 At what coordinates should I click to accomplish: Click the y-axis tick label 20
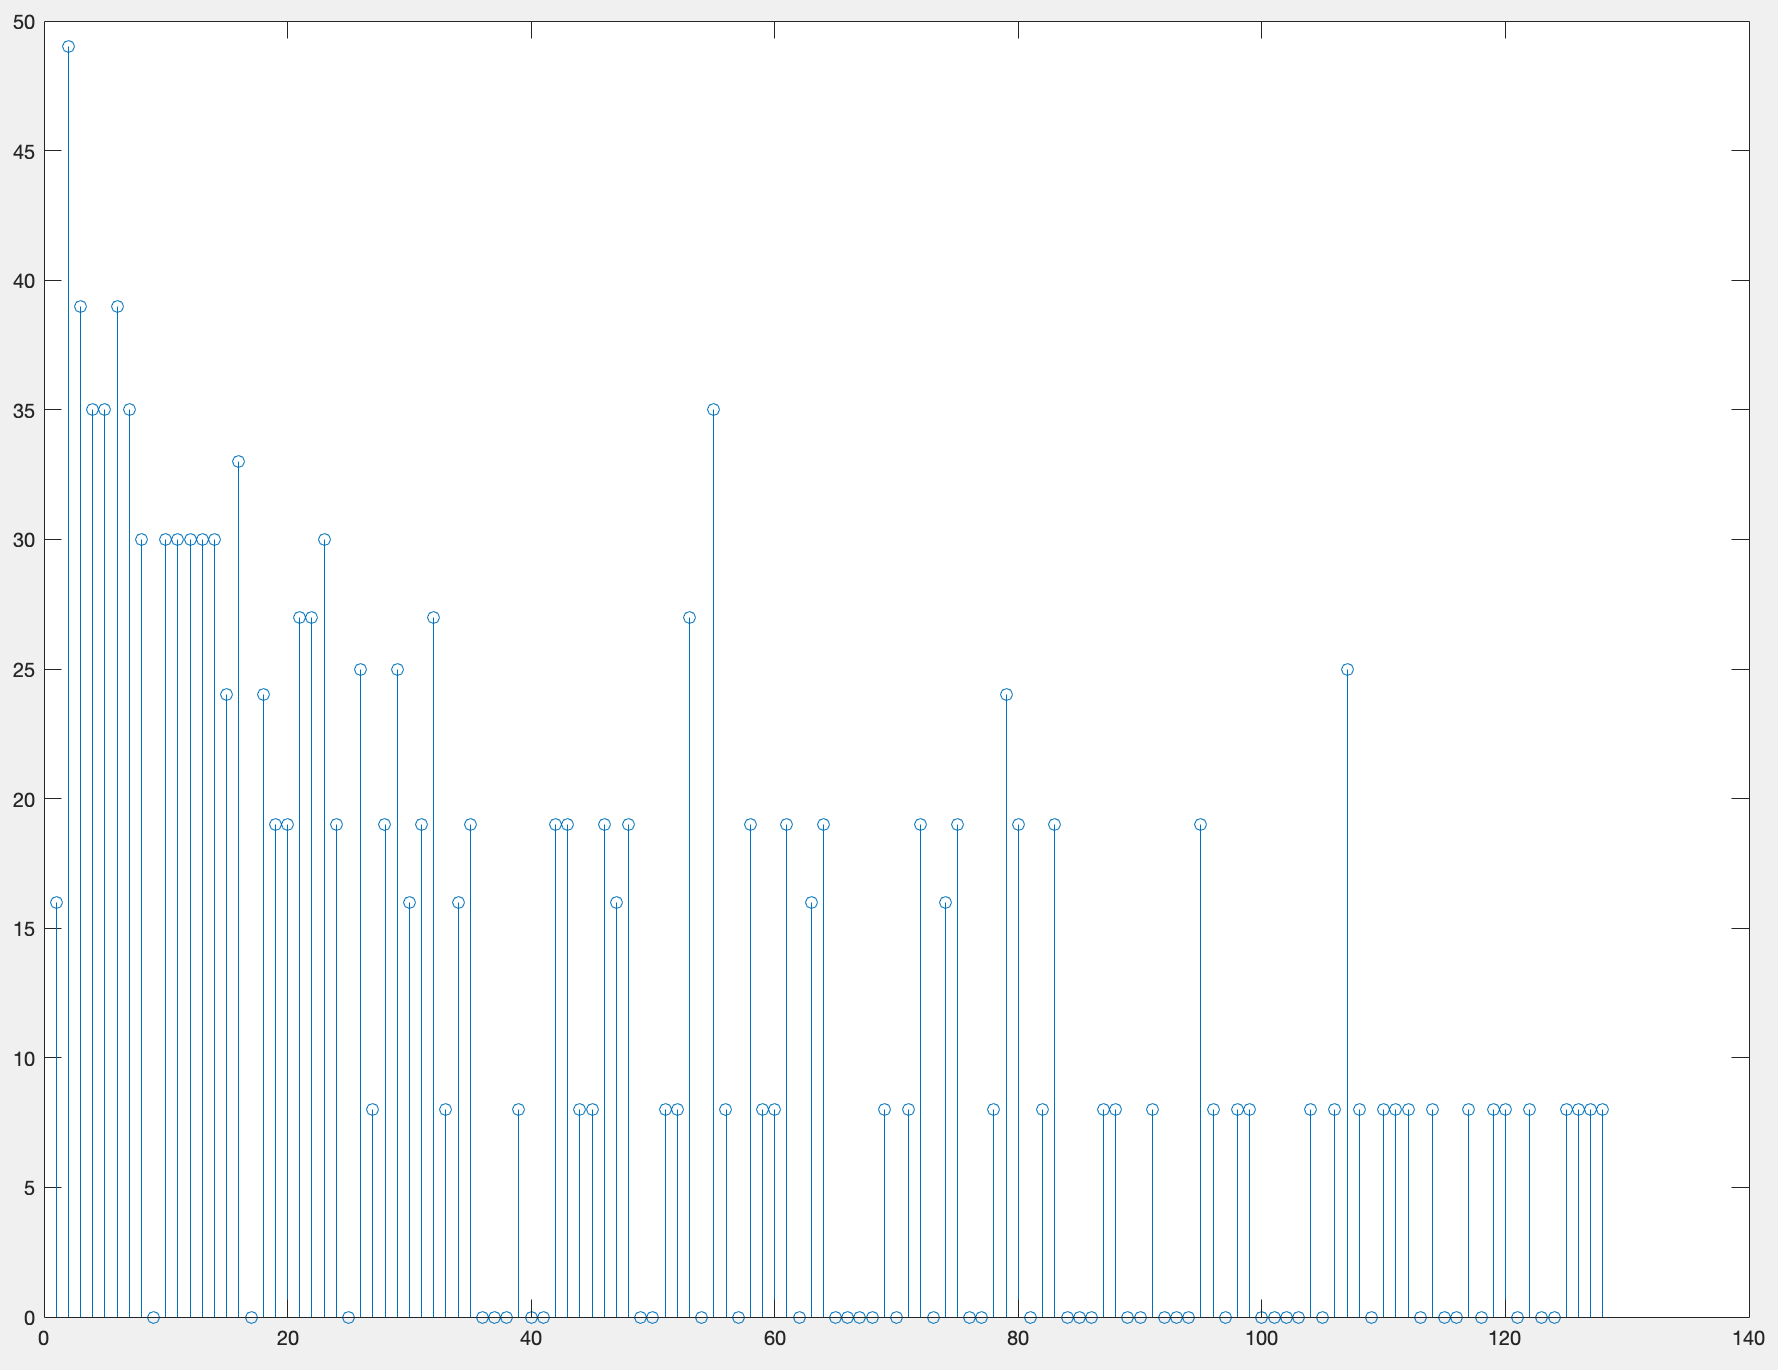(x=23, y=799)
